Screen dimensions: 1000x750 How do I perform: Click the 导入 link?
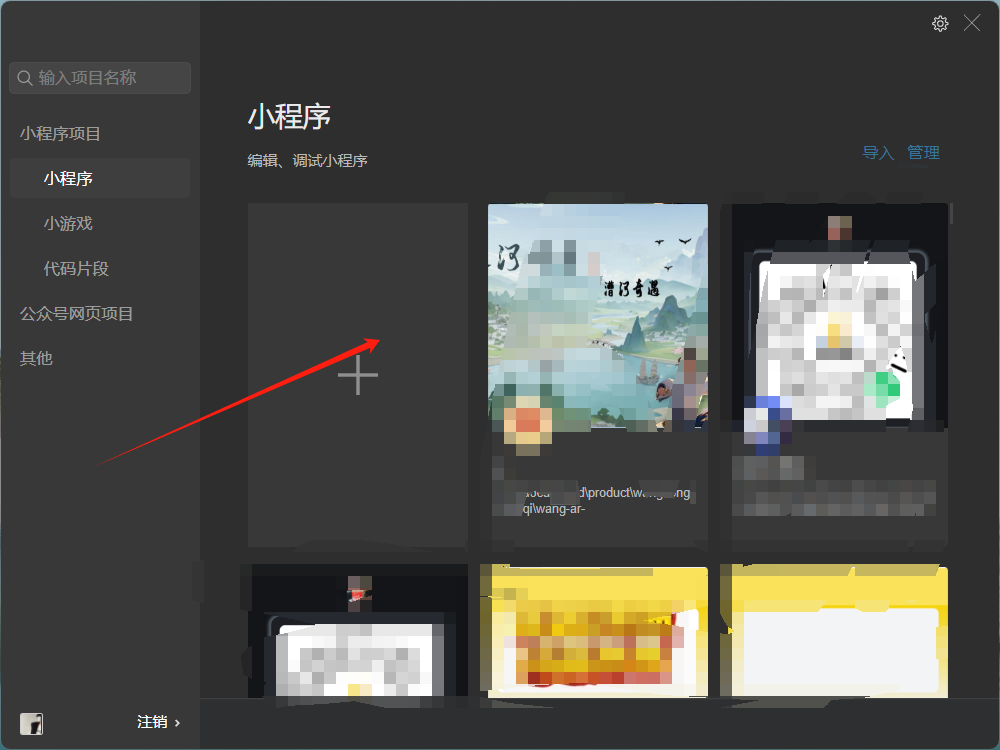click(878, 153)
